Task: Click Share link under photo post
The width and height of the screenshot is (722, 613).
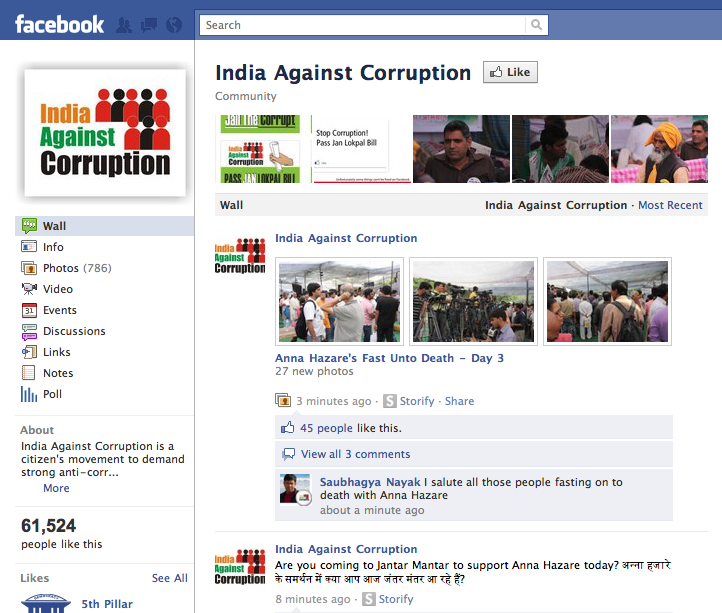Action: pyautogui.click(x=459, y=401)
